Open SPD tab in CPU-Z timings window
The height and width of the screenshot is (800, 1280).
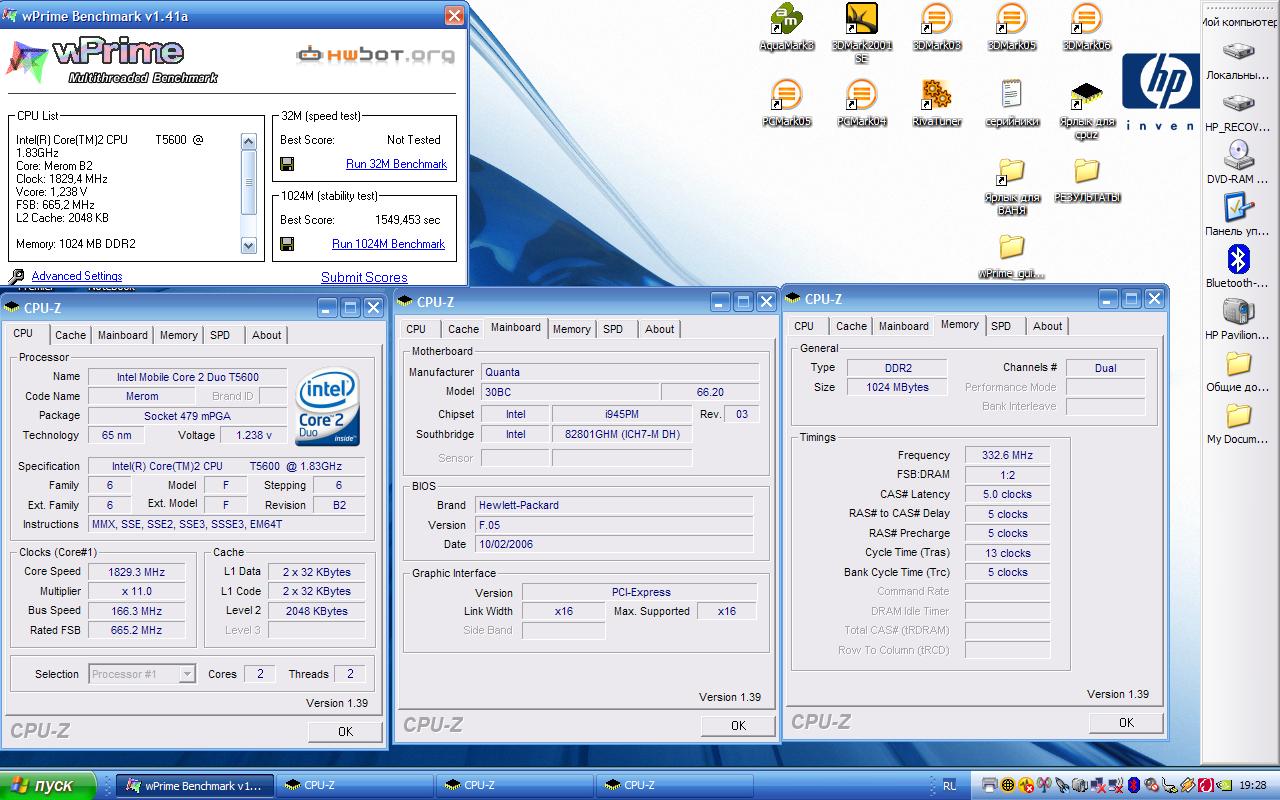click(x=1001, y=326)
